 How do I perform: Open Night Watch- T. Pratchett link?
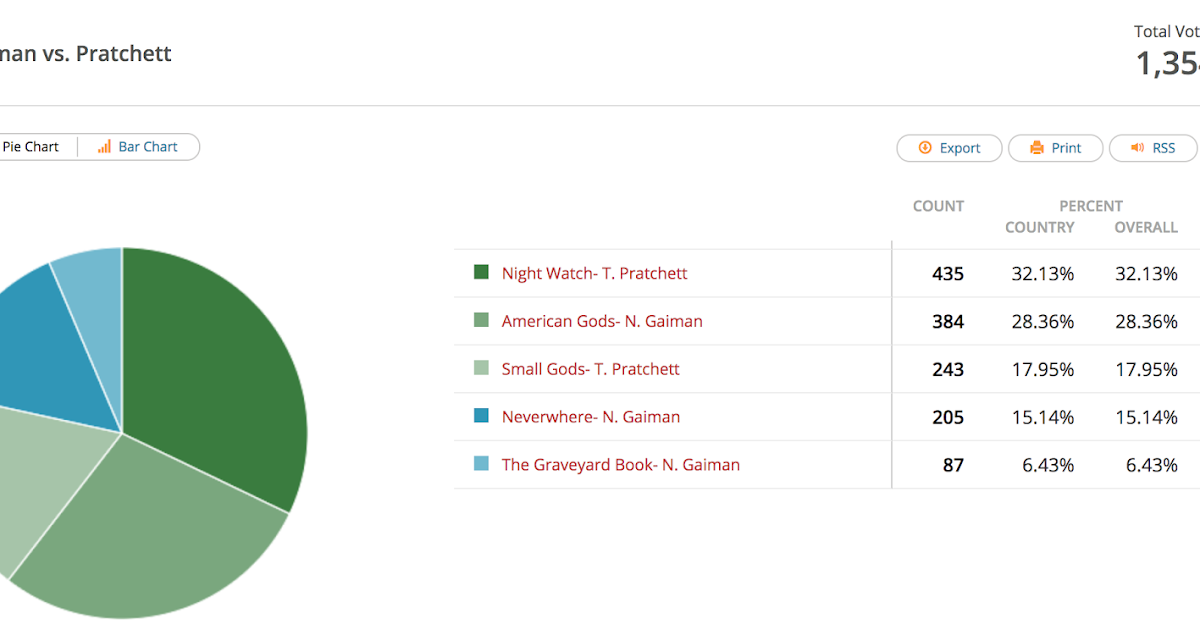[594, 273]
